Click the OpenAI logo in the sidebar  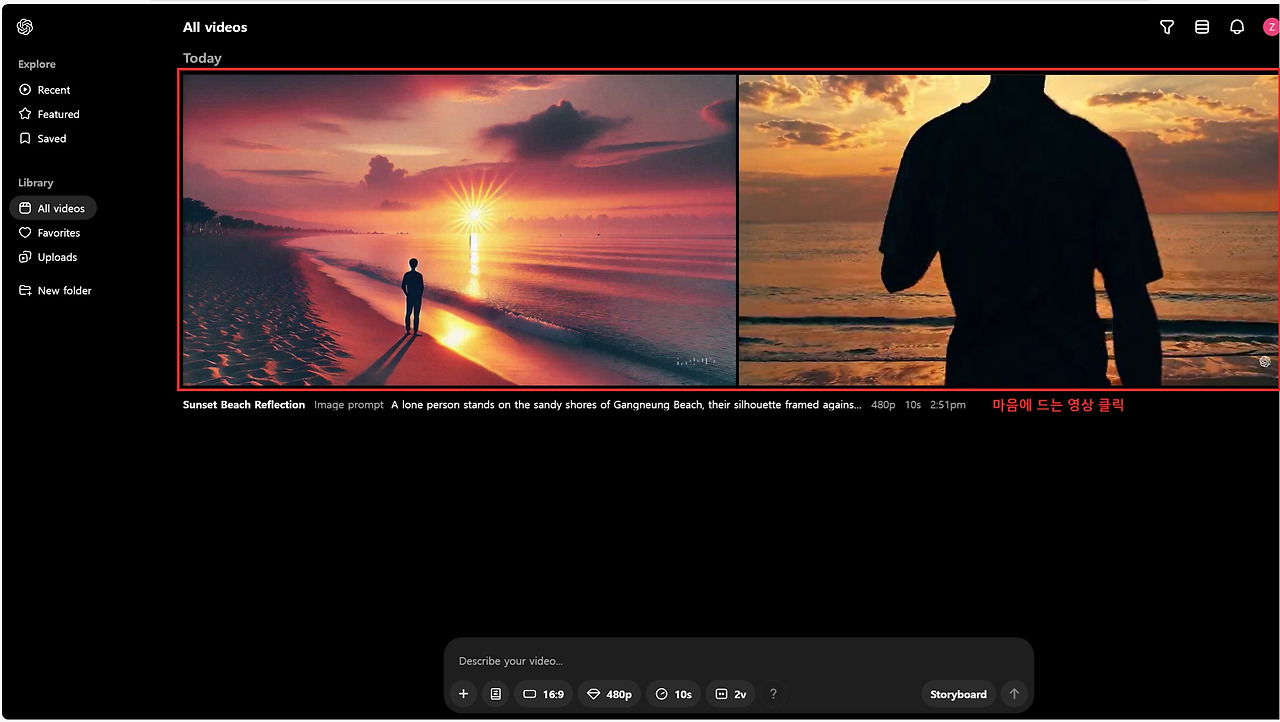point(25,27)
